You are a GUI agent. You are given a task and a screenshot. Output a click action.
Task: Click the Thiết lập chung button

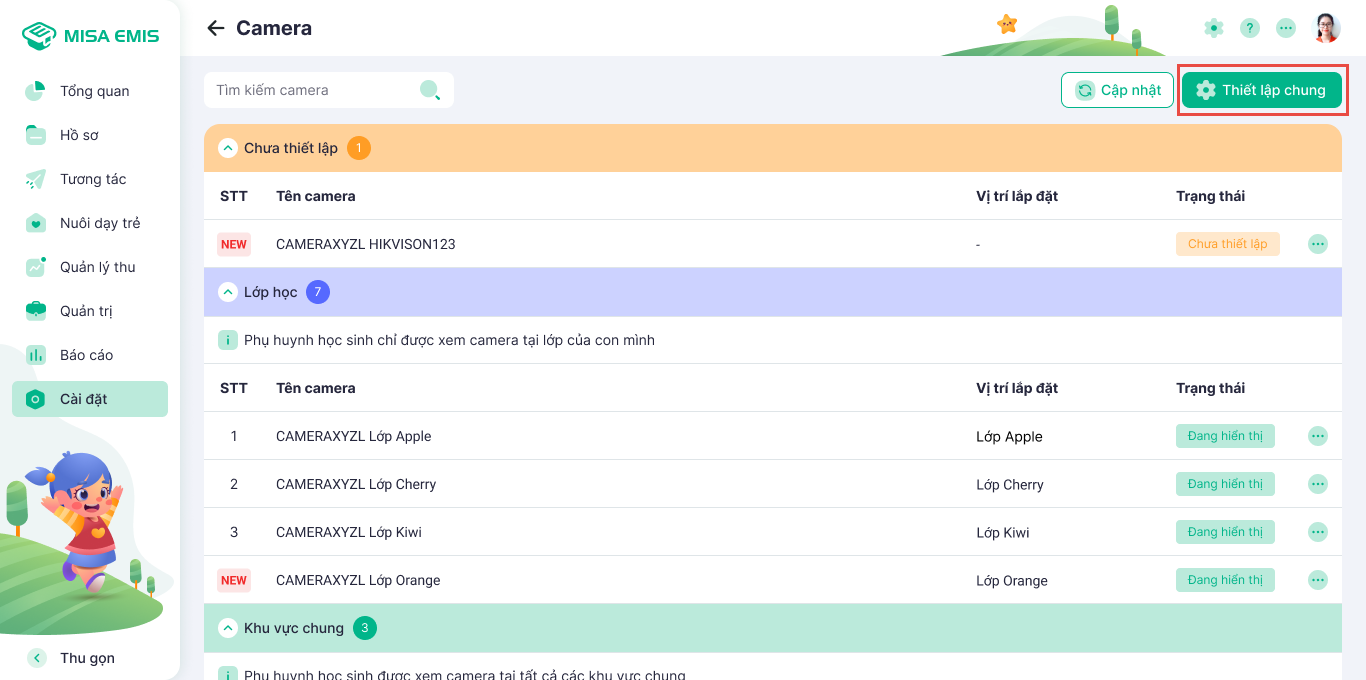click(1261, 90)
